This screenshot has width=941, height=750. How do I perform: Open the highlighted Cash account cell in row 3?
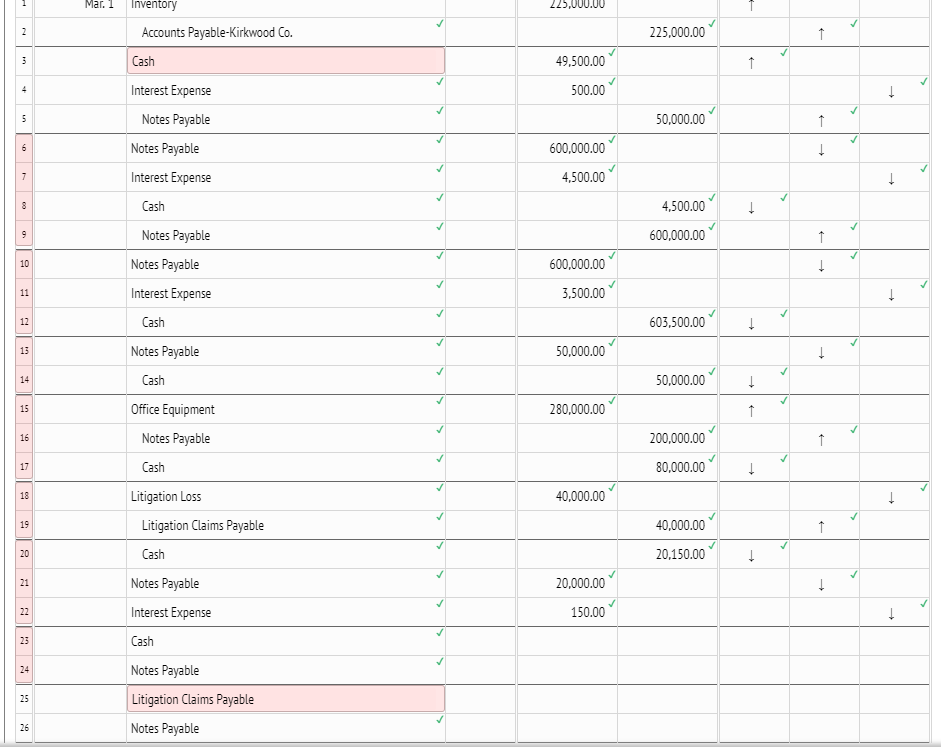tap(285, 61)
